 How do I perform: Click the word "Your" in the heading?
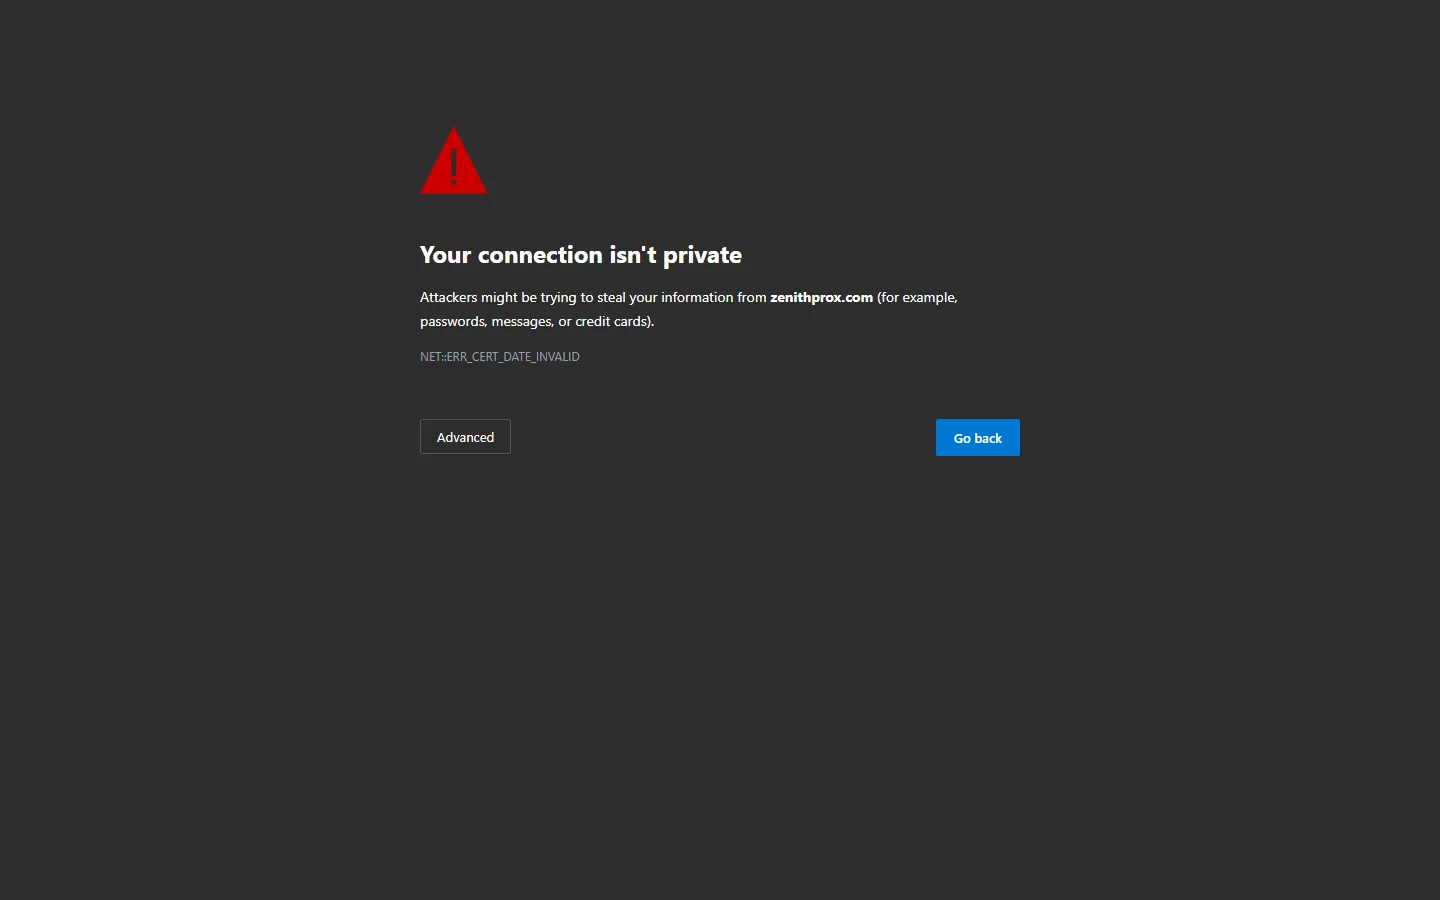(x=445, y=255)
